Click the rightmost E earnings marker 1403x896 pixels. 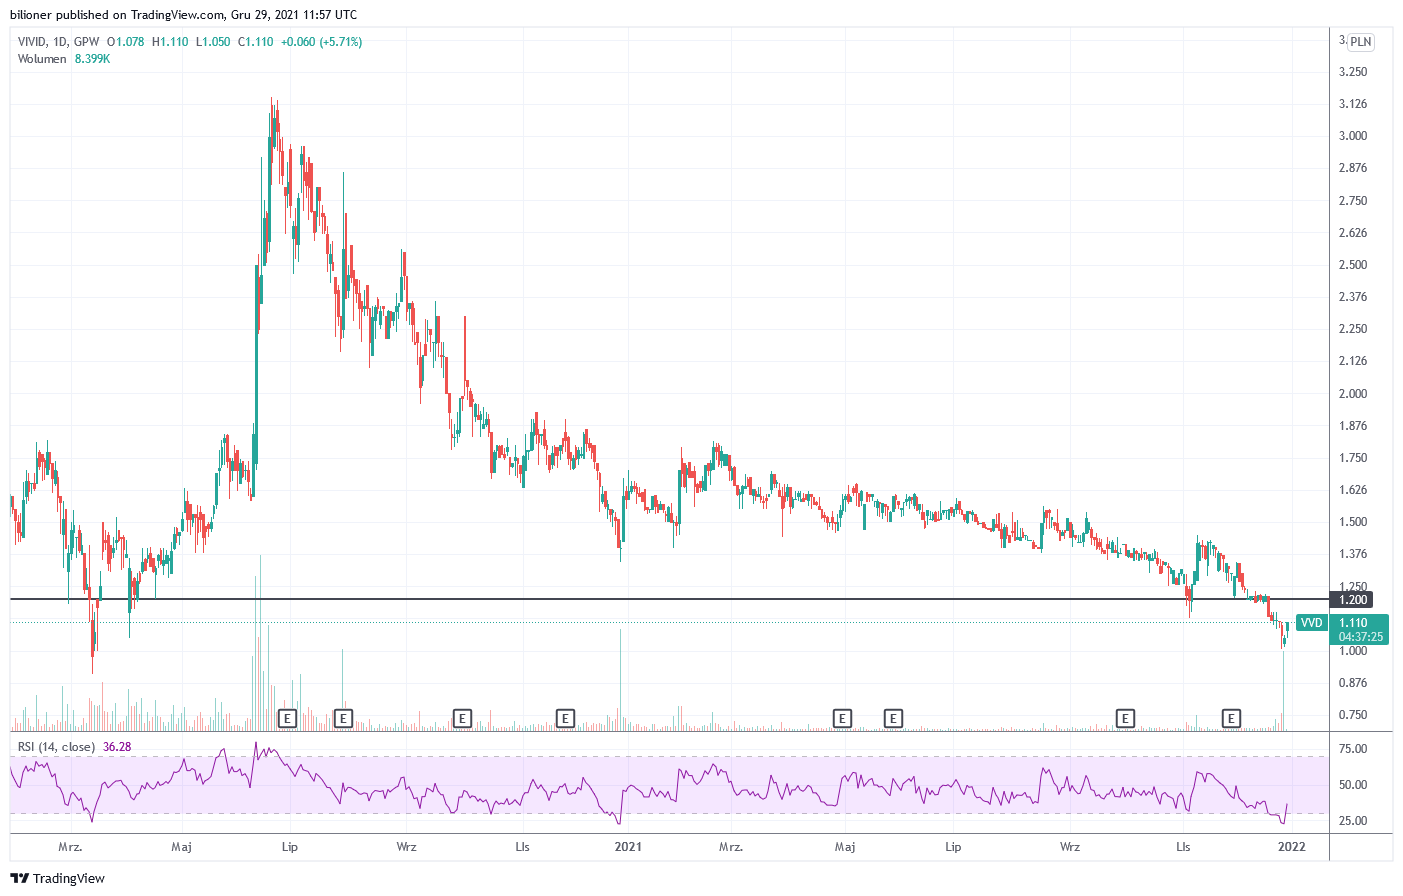point(1231,718)
